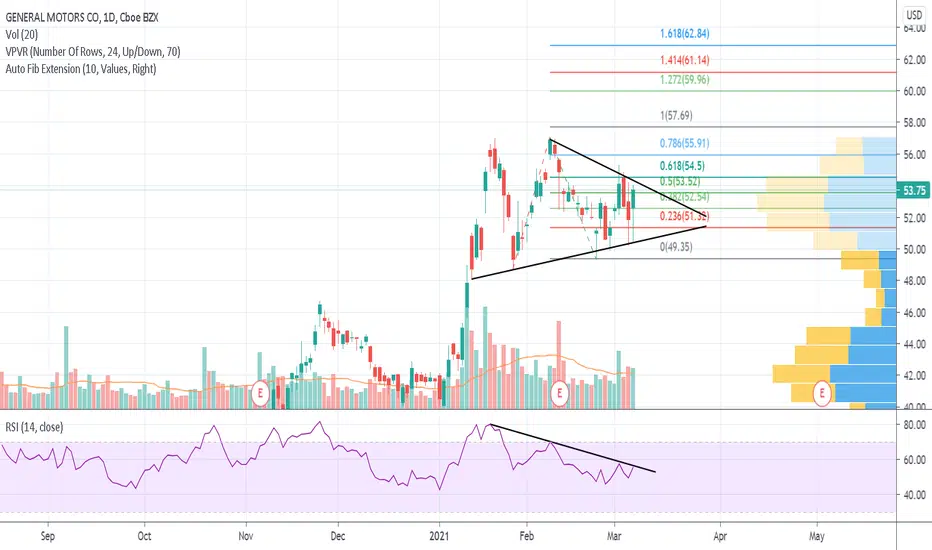This screenshot has width=932, height=550.
Task: Click the Oct label on time axis
Action: coord(144,536)
